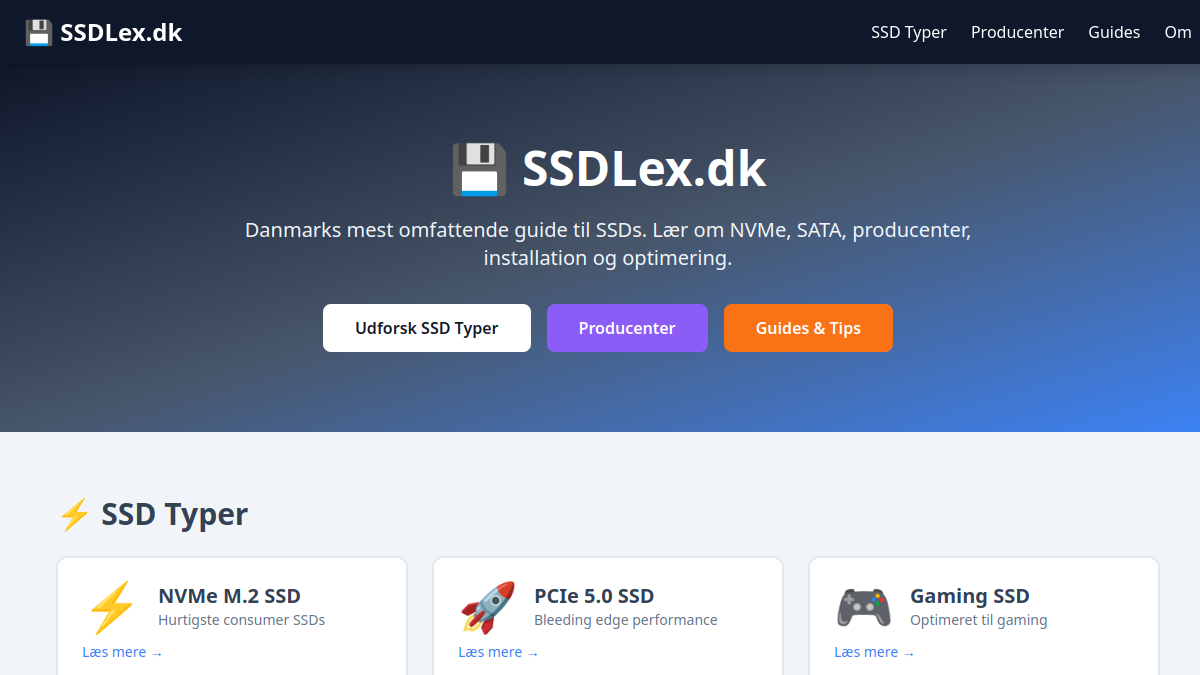
Task: Follow Læs mere on the Gaming SSD card
Action: pyautogui.click(x=874, y=651)
